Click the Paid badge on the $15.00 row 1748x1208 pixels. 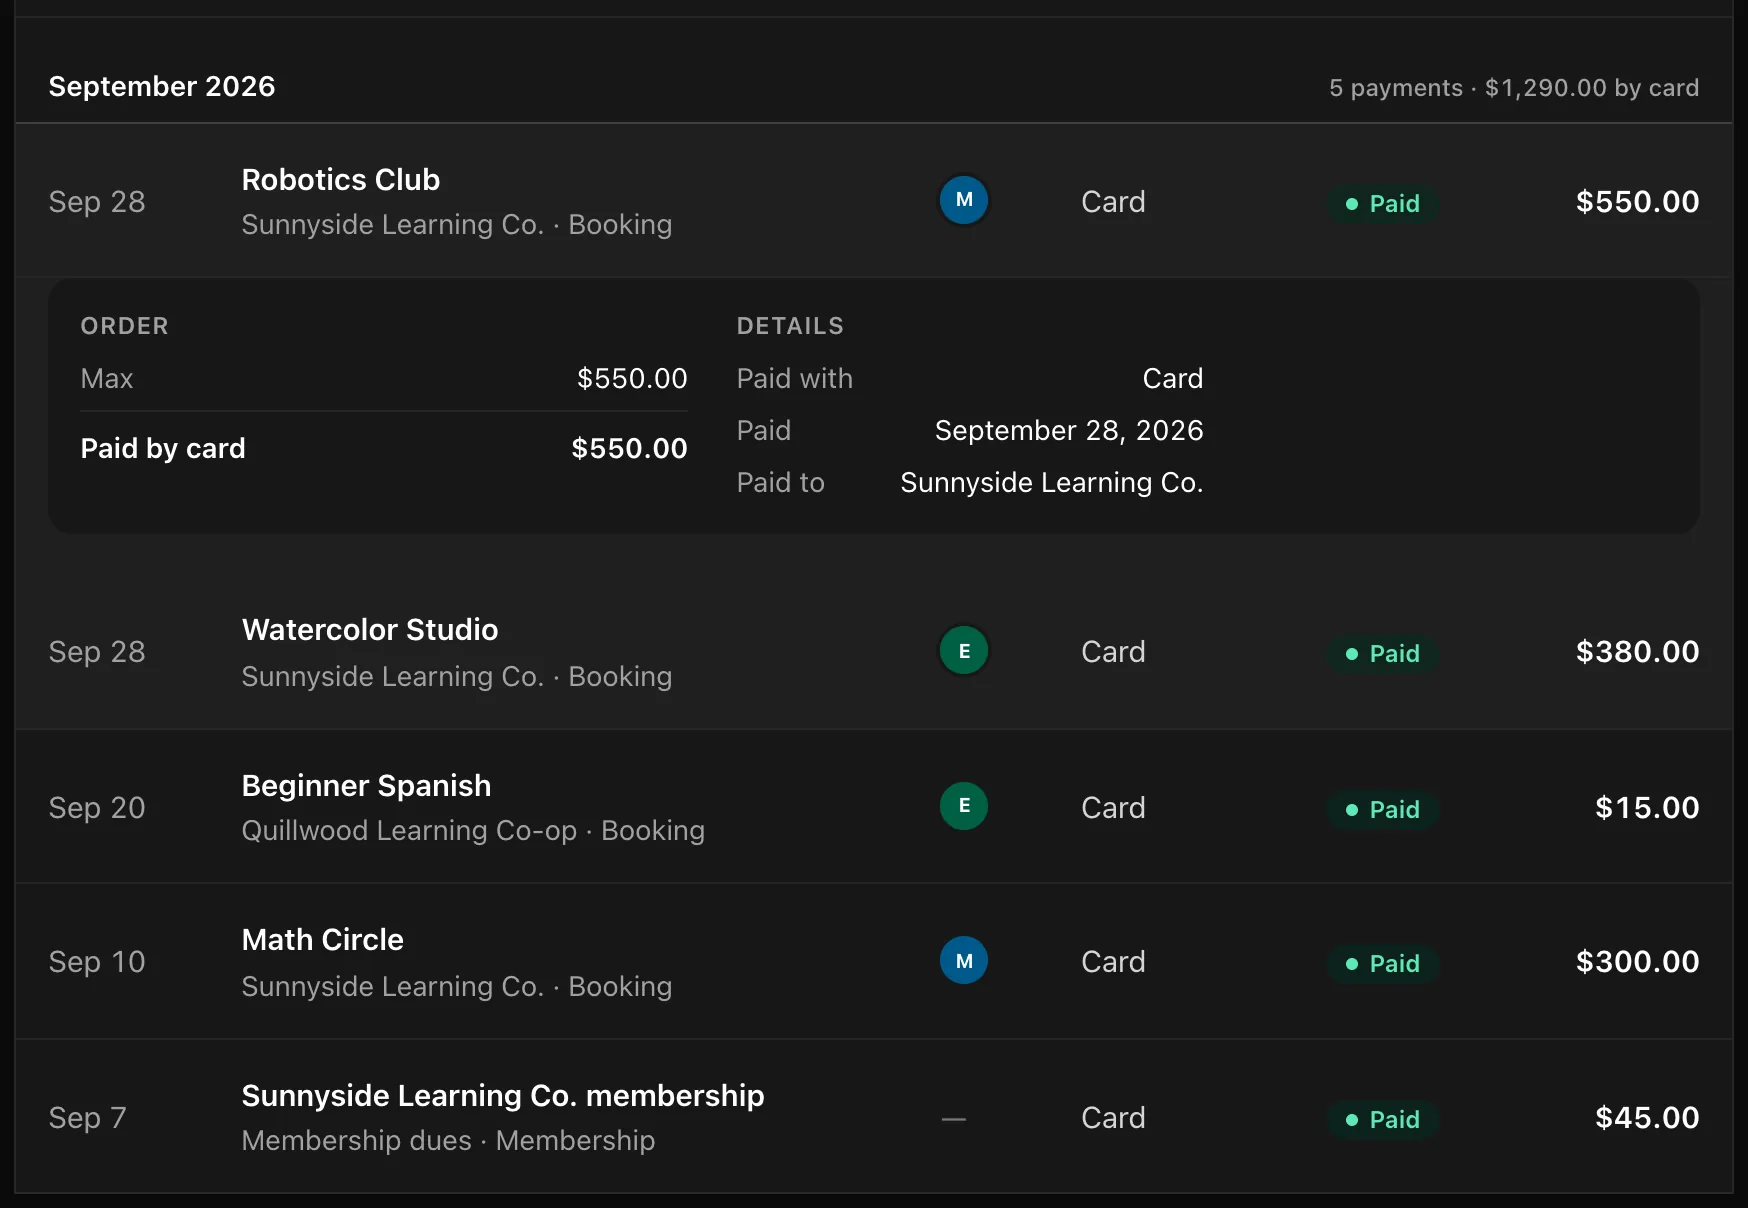[x=1383, y=809]
